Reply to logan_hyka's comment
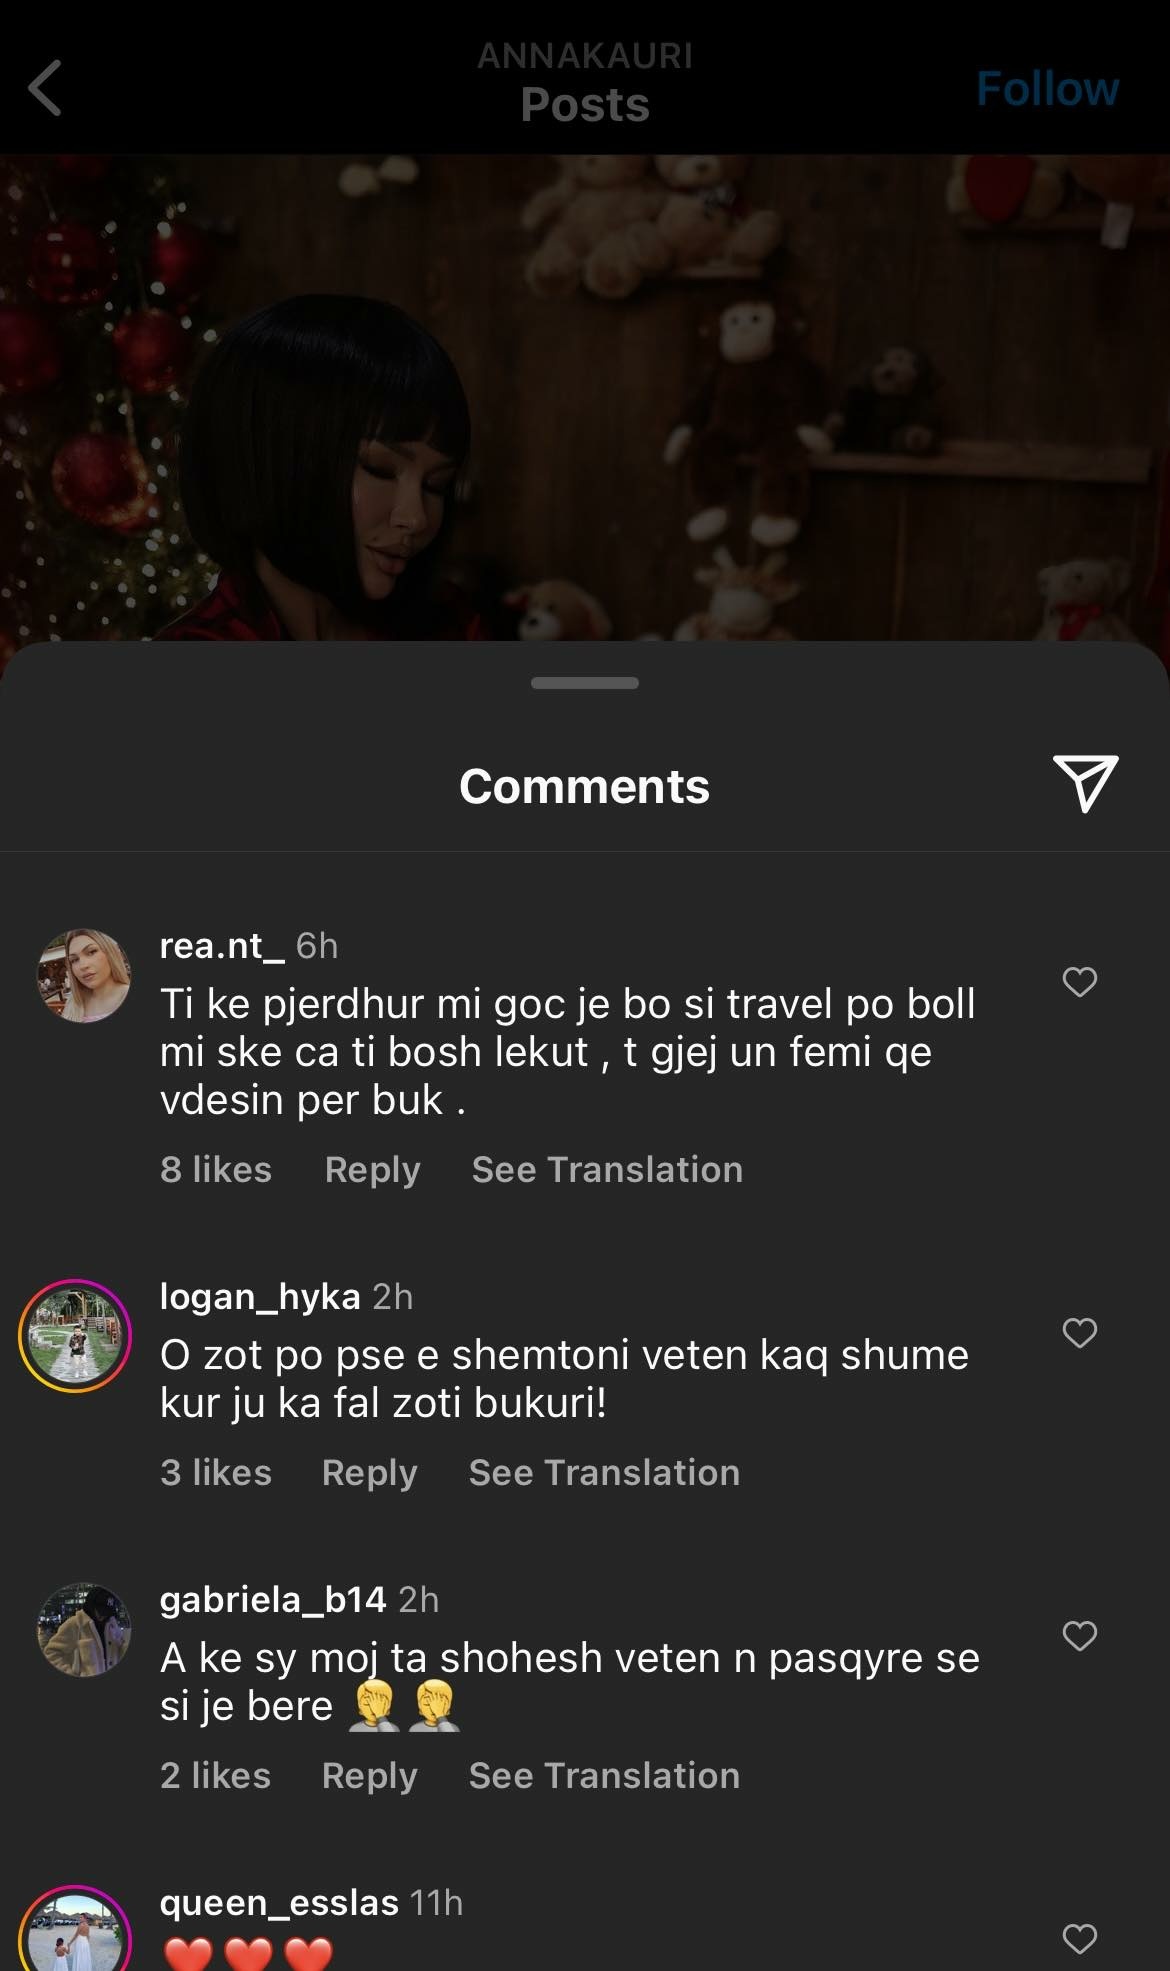The image size is (1170, 1971). (369, 1473)
